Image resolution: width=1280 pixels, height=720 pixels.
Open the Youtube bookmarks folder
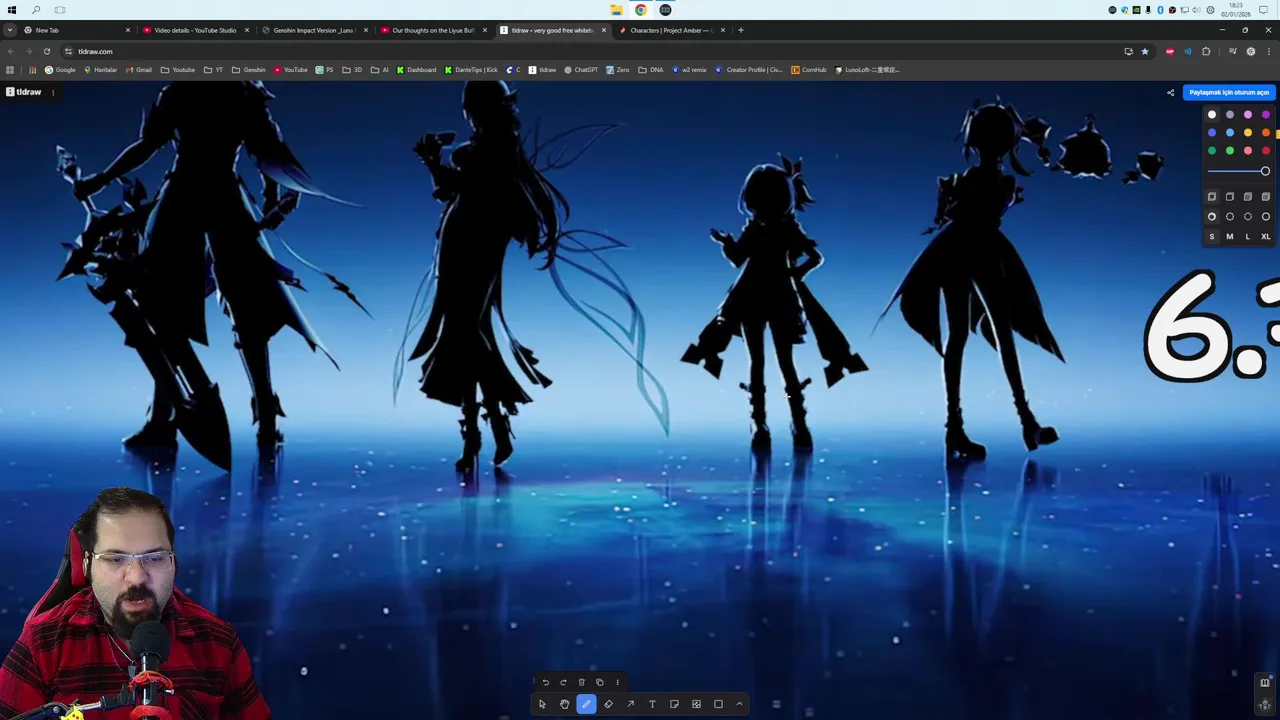(178, 70)
